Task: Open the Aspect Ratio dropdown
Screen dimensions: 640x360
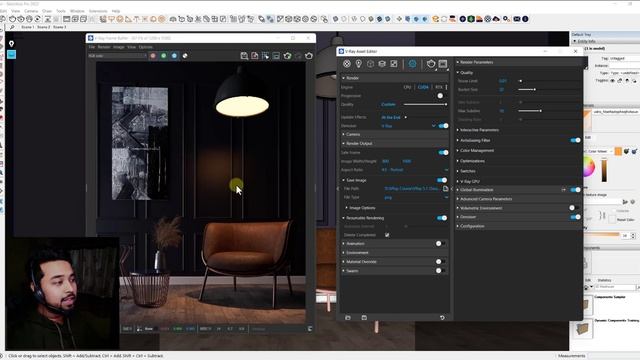Action: tap(415, 170)
